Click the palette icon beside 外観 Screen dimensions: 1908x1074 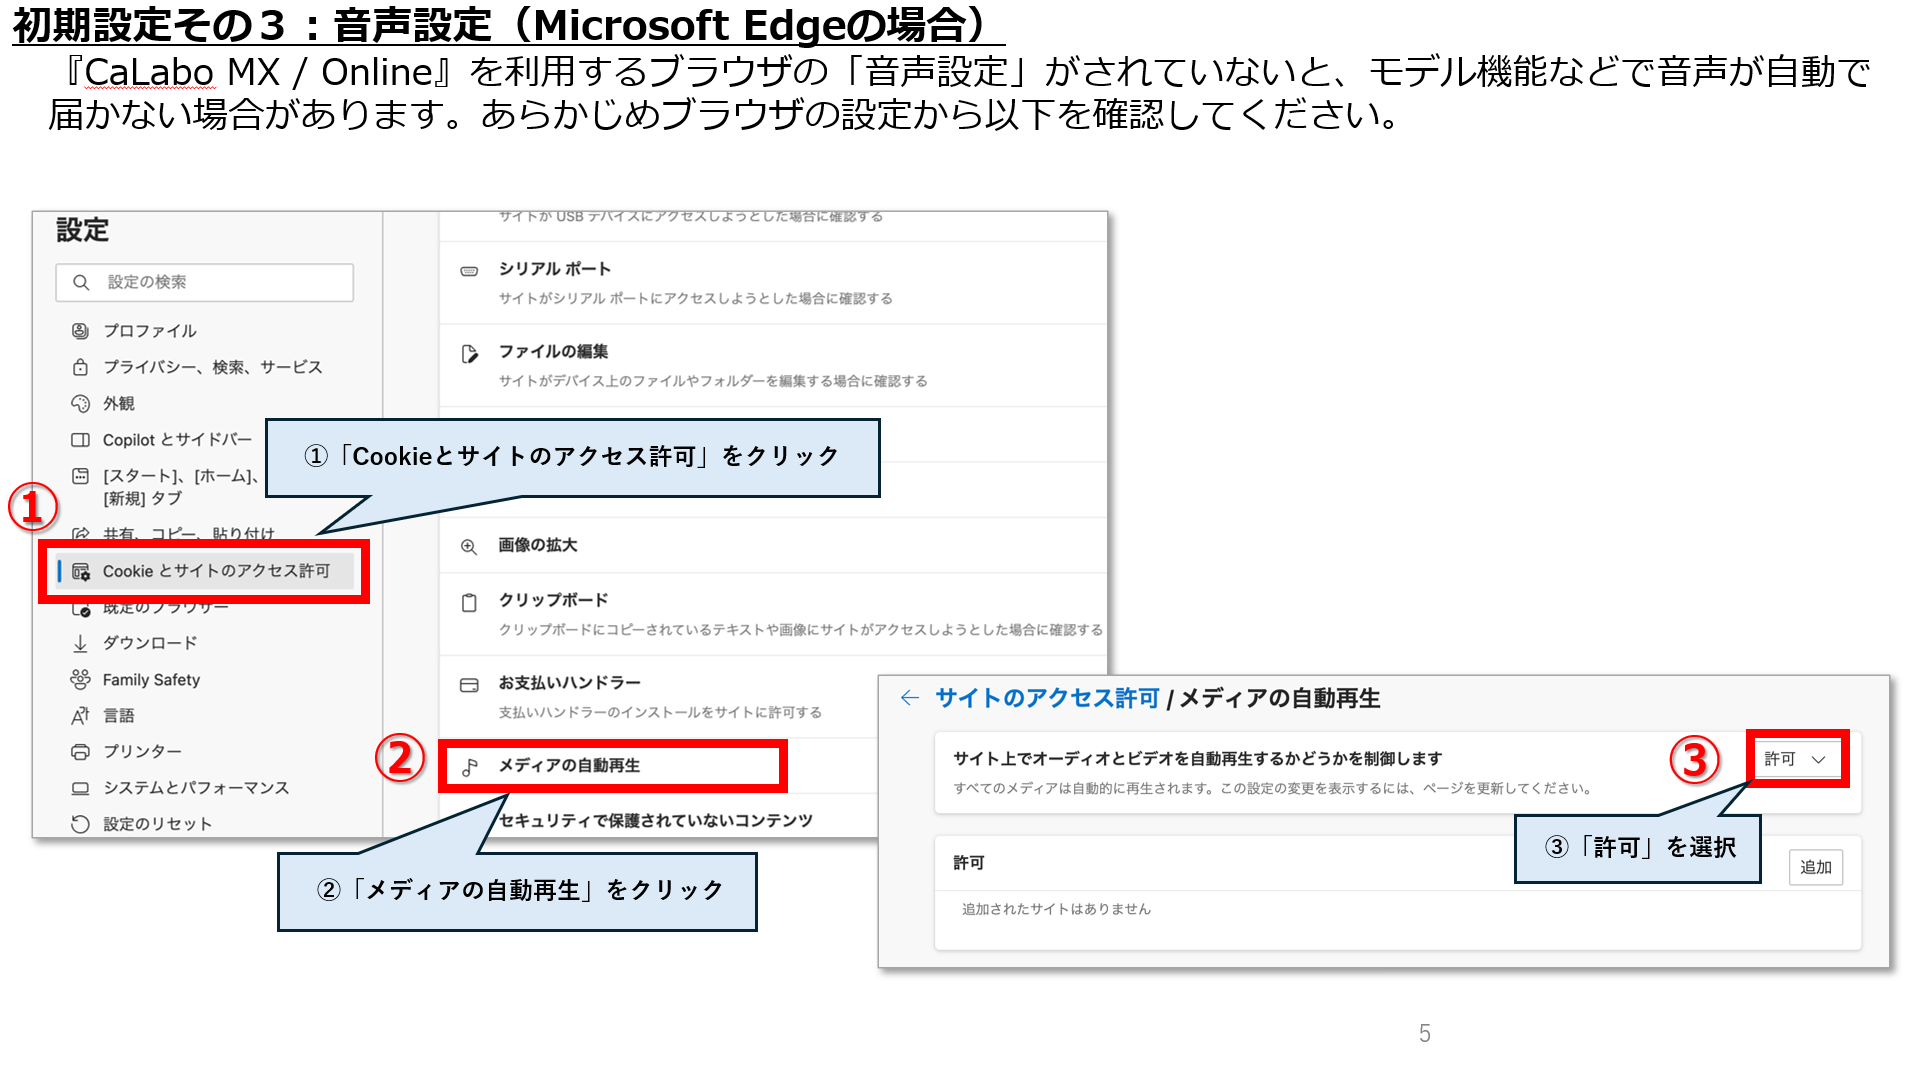(x=80, y=403)
